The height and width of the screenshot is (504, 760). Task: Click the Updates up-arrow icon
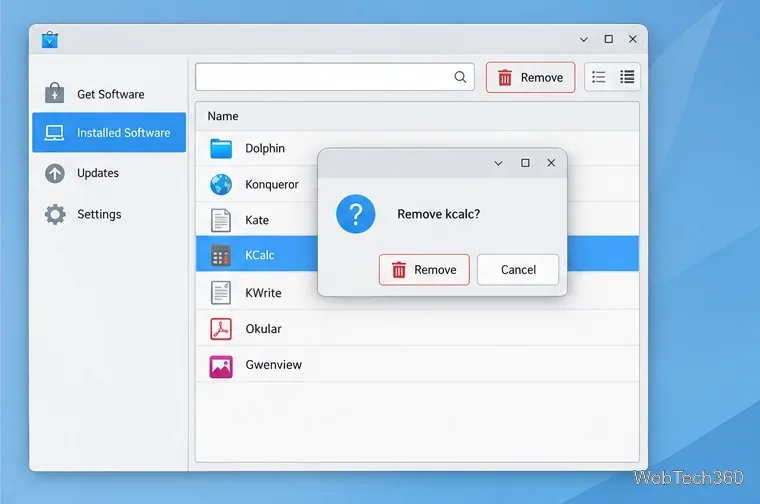pos(55,173)
